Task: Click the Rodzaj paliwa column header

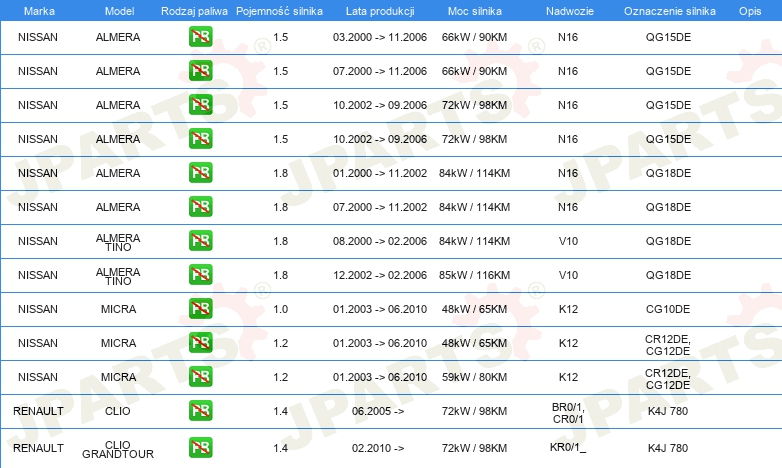Action: pos(194,11)
